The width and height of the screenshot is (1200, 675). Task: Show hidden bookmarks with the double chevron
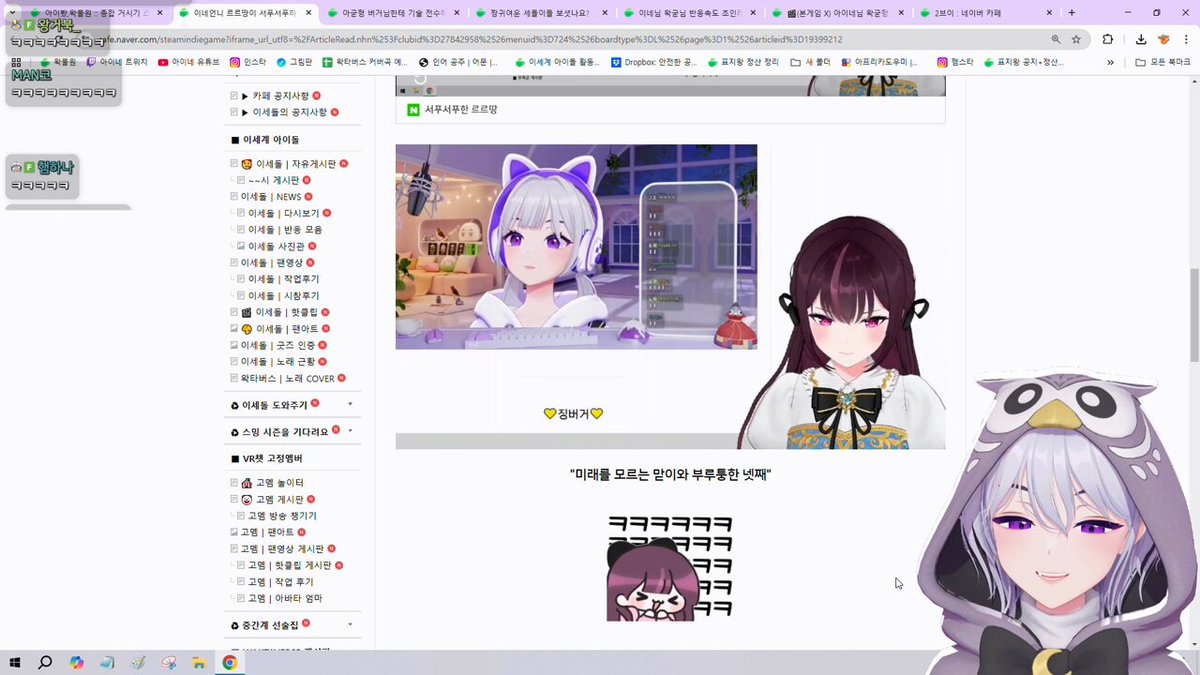1110,62
